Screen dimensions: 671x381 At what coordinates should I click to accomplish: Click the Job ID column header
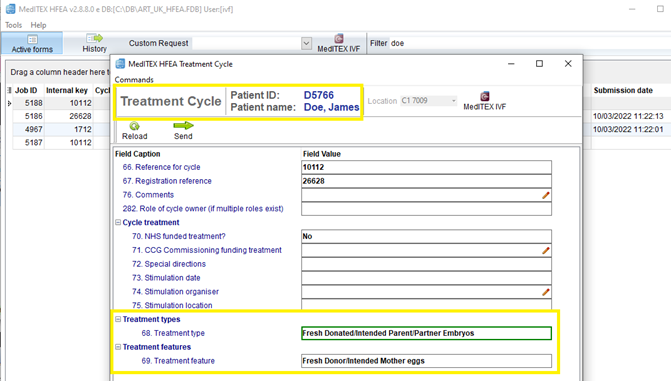coord(26,90)
